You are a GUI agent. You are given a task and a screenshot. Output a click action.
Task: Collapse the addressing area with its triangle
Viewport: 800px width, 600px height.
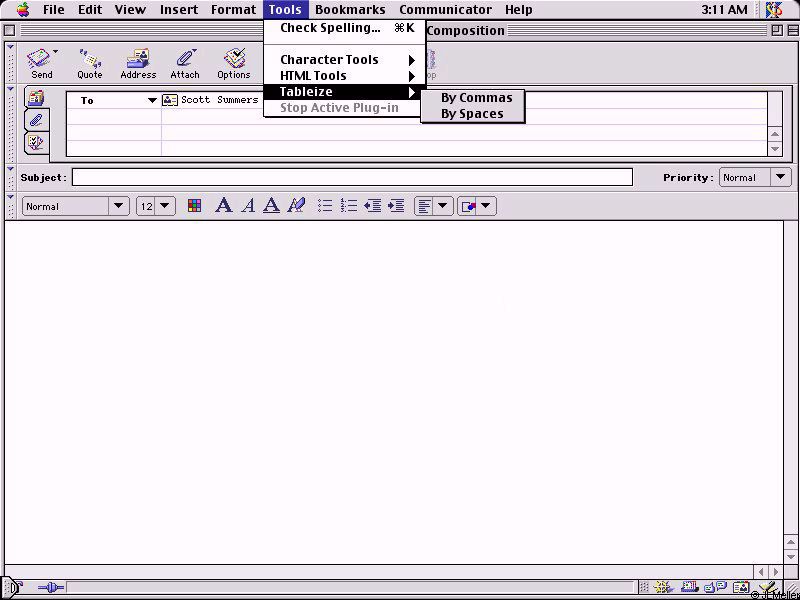tap(10, 89)
